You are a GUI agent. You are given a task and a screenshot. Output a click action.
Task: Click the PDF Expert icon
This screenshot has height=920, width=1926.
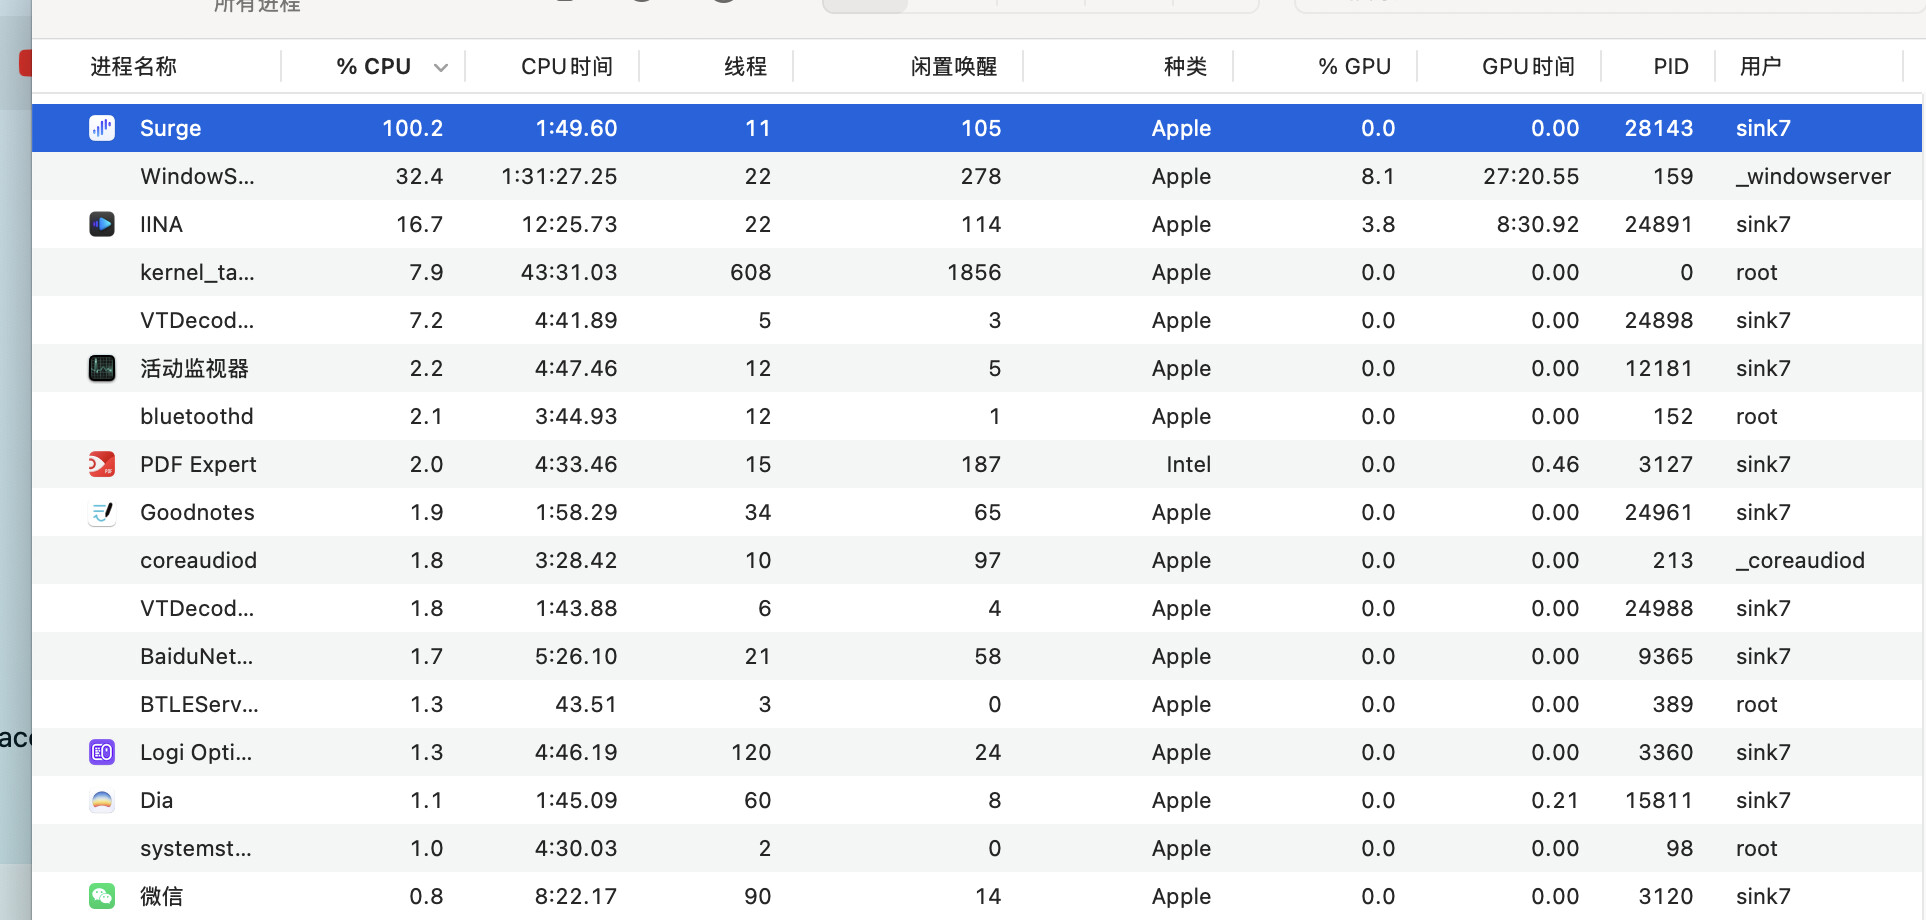tap(102, 464)
